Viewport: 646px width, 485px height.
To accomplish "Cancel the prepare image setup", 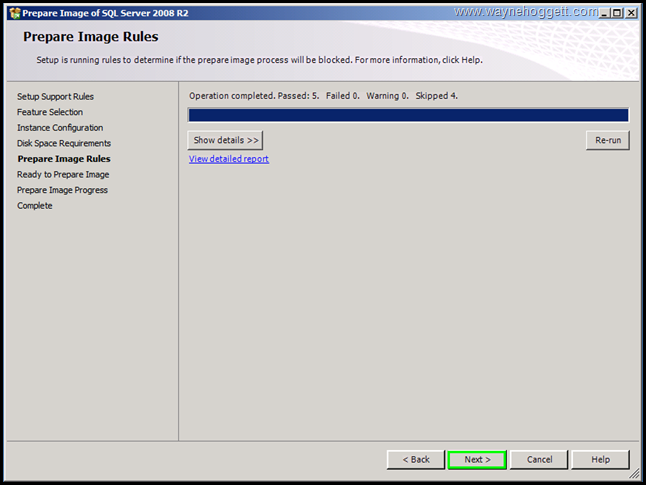I will [539, 459].
